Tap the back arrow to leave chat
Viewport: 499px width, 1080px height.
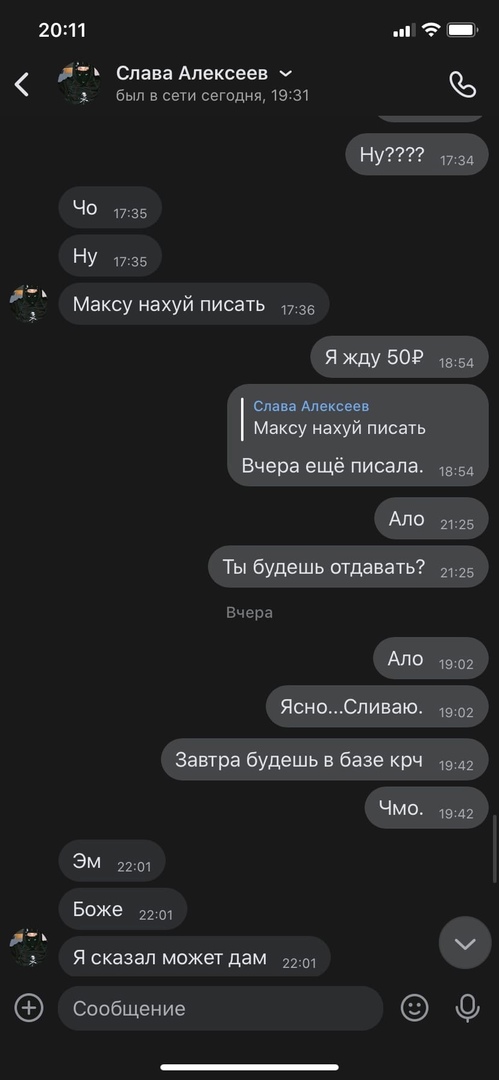click(22, 84)
